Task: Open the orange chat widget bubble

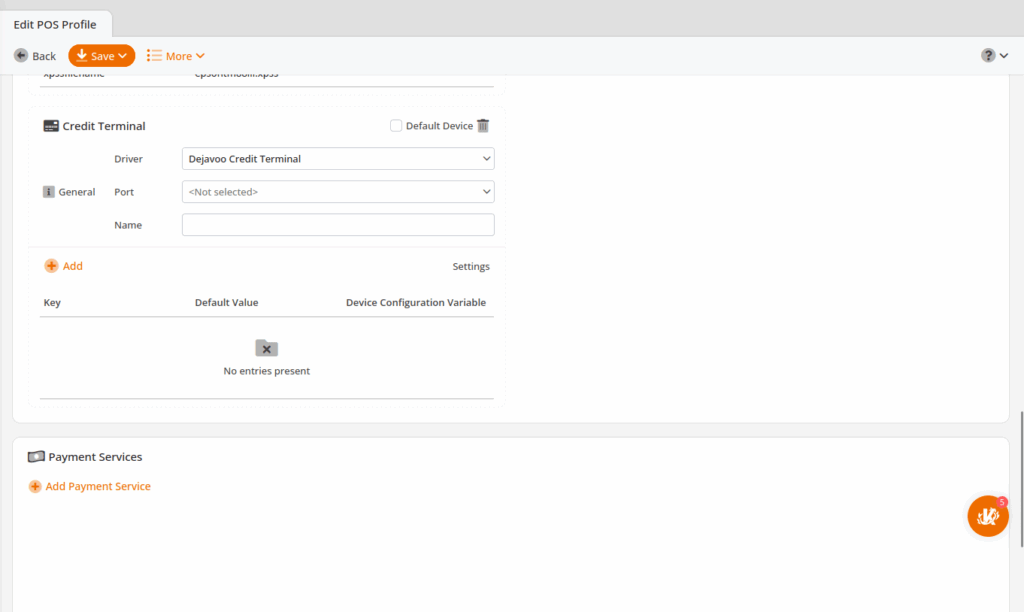Action: pos(987,516)
